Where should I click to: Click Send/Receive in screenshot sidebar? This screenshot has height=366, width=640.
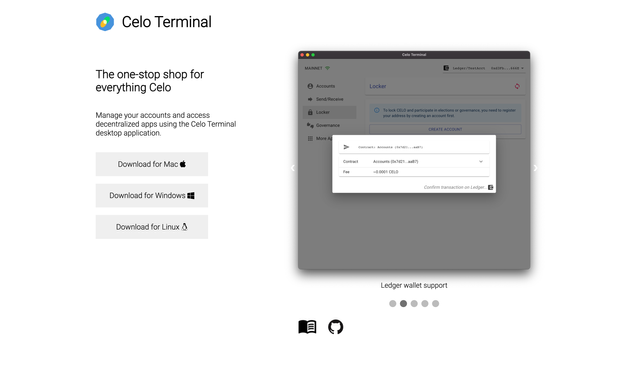(x=329, y=99)
